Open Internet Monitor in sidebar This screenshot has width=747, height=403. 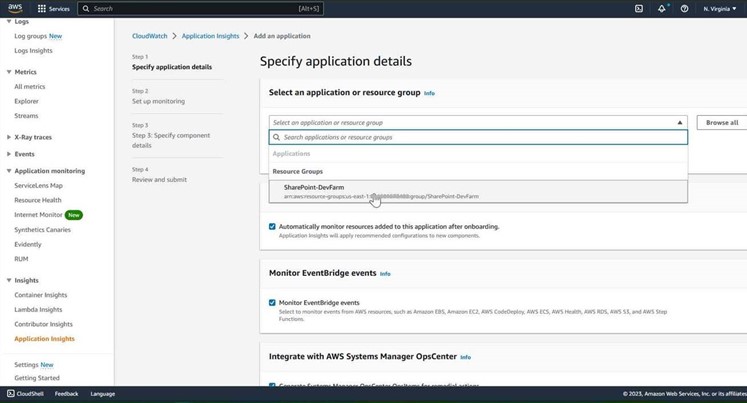click(38, 215)
